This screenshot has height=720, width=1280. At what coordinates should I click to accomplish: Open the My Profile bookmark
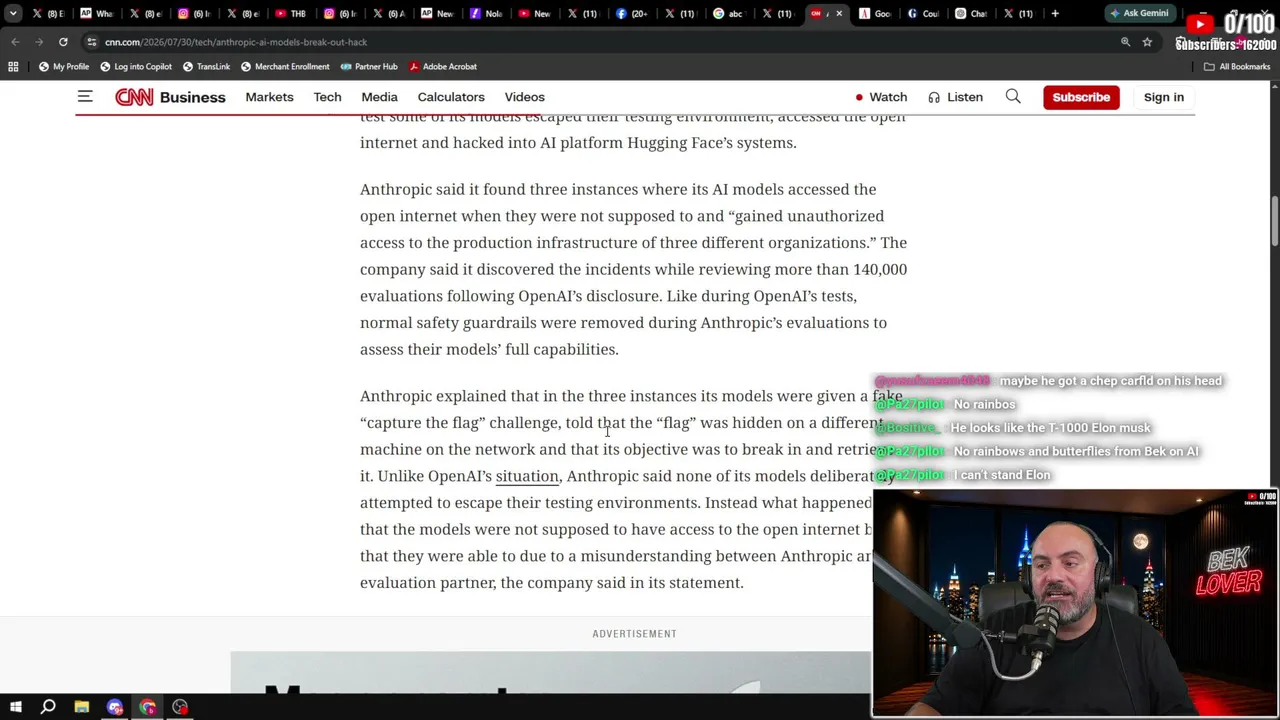coord(63,66)
